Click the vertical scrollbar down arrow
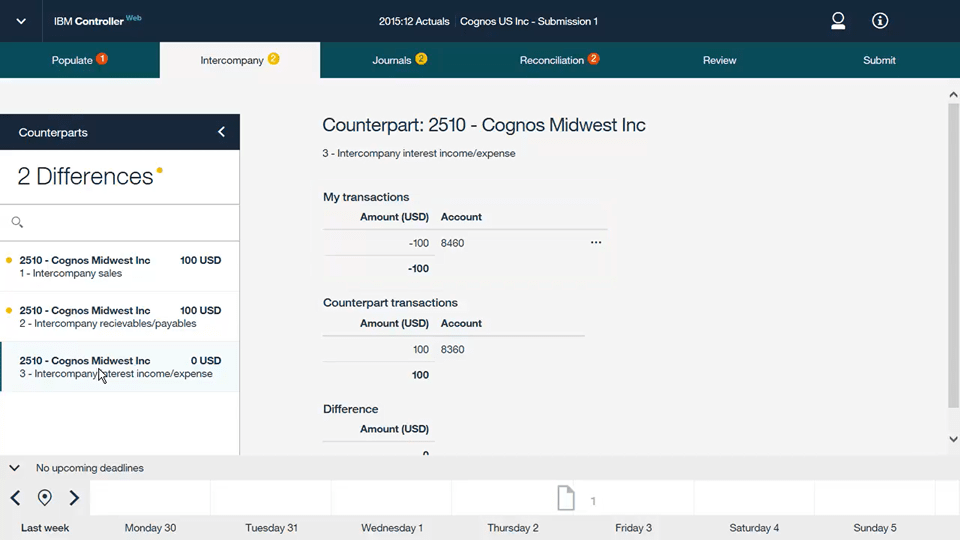This screenshot has width=960, height=540. [x=953, y=439]
